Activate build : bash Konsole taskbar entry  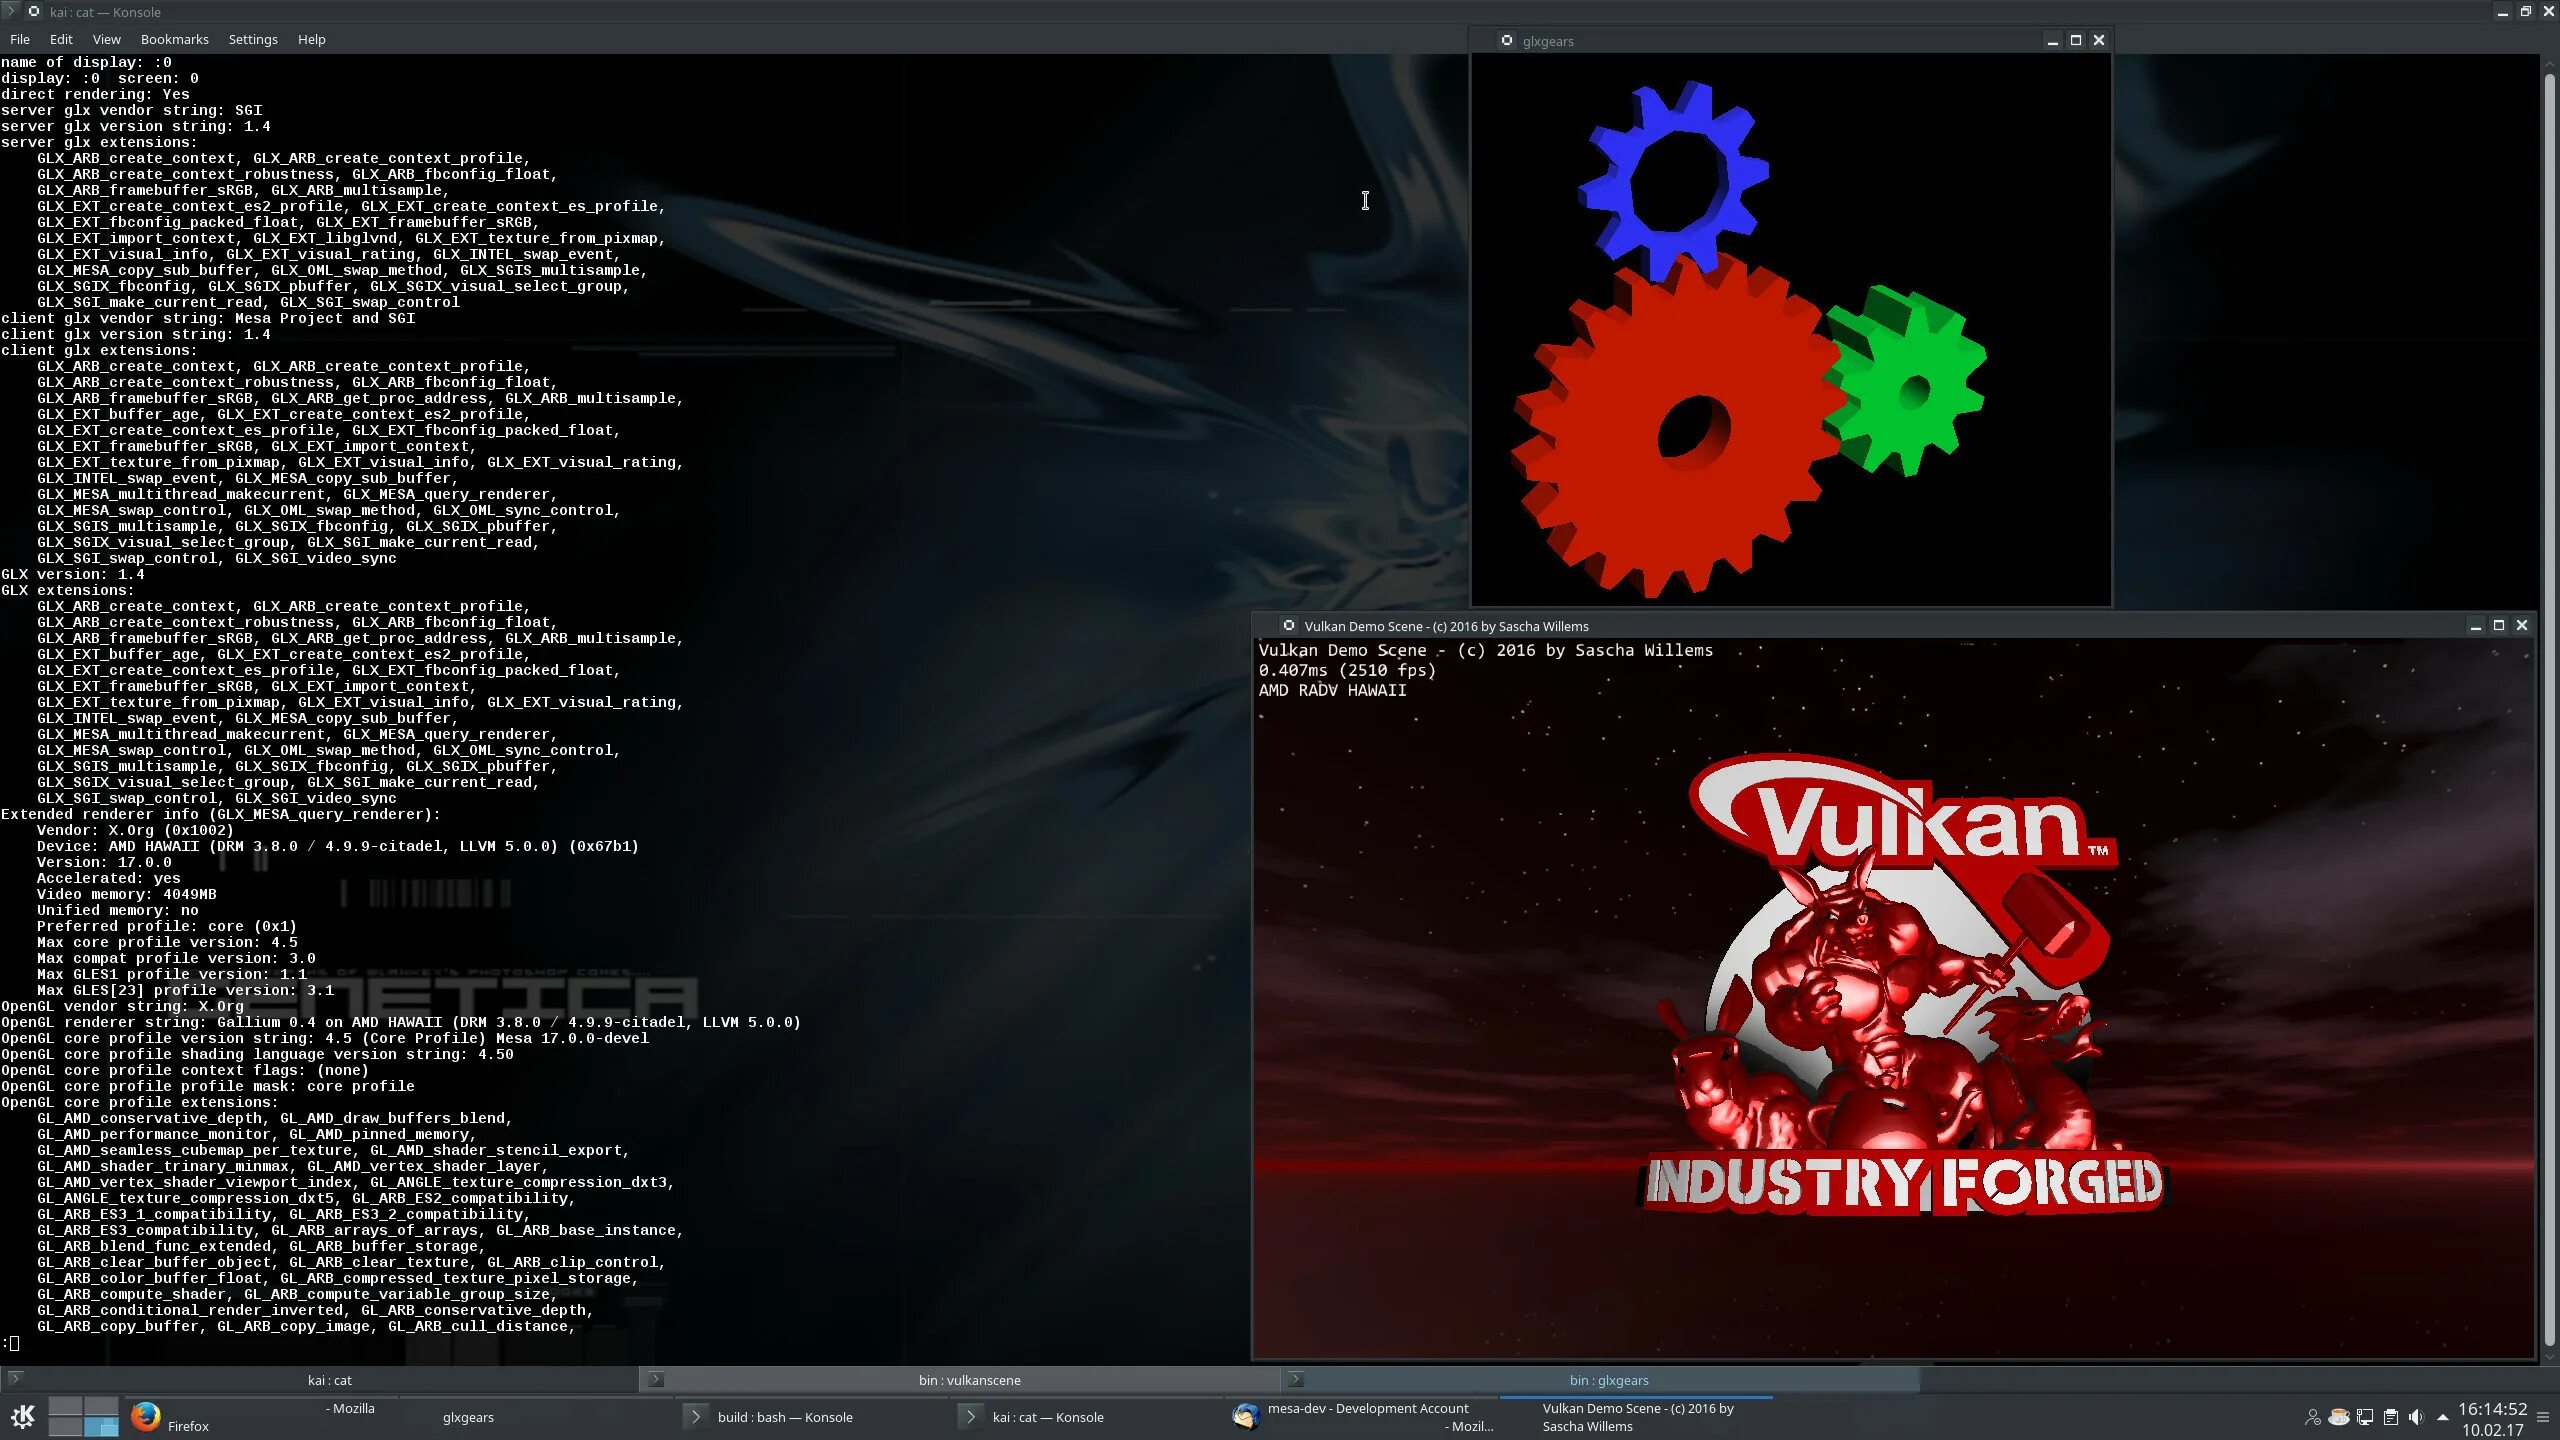click(784, 1417)
